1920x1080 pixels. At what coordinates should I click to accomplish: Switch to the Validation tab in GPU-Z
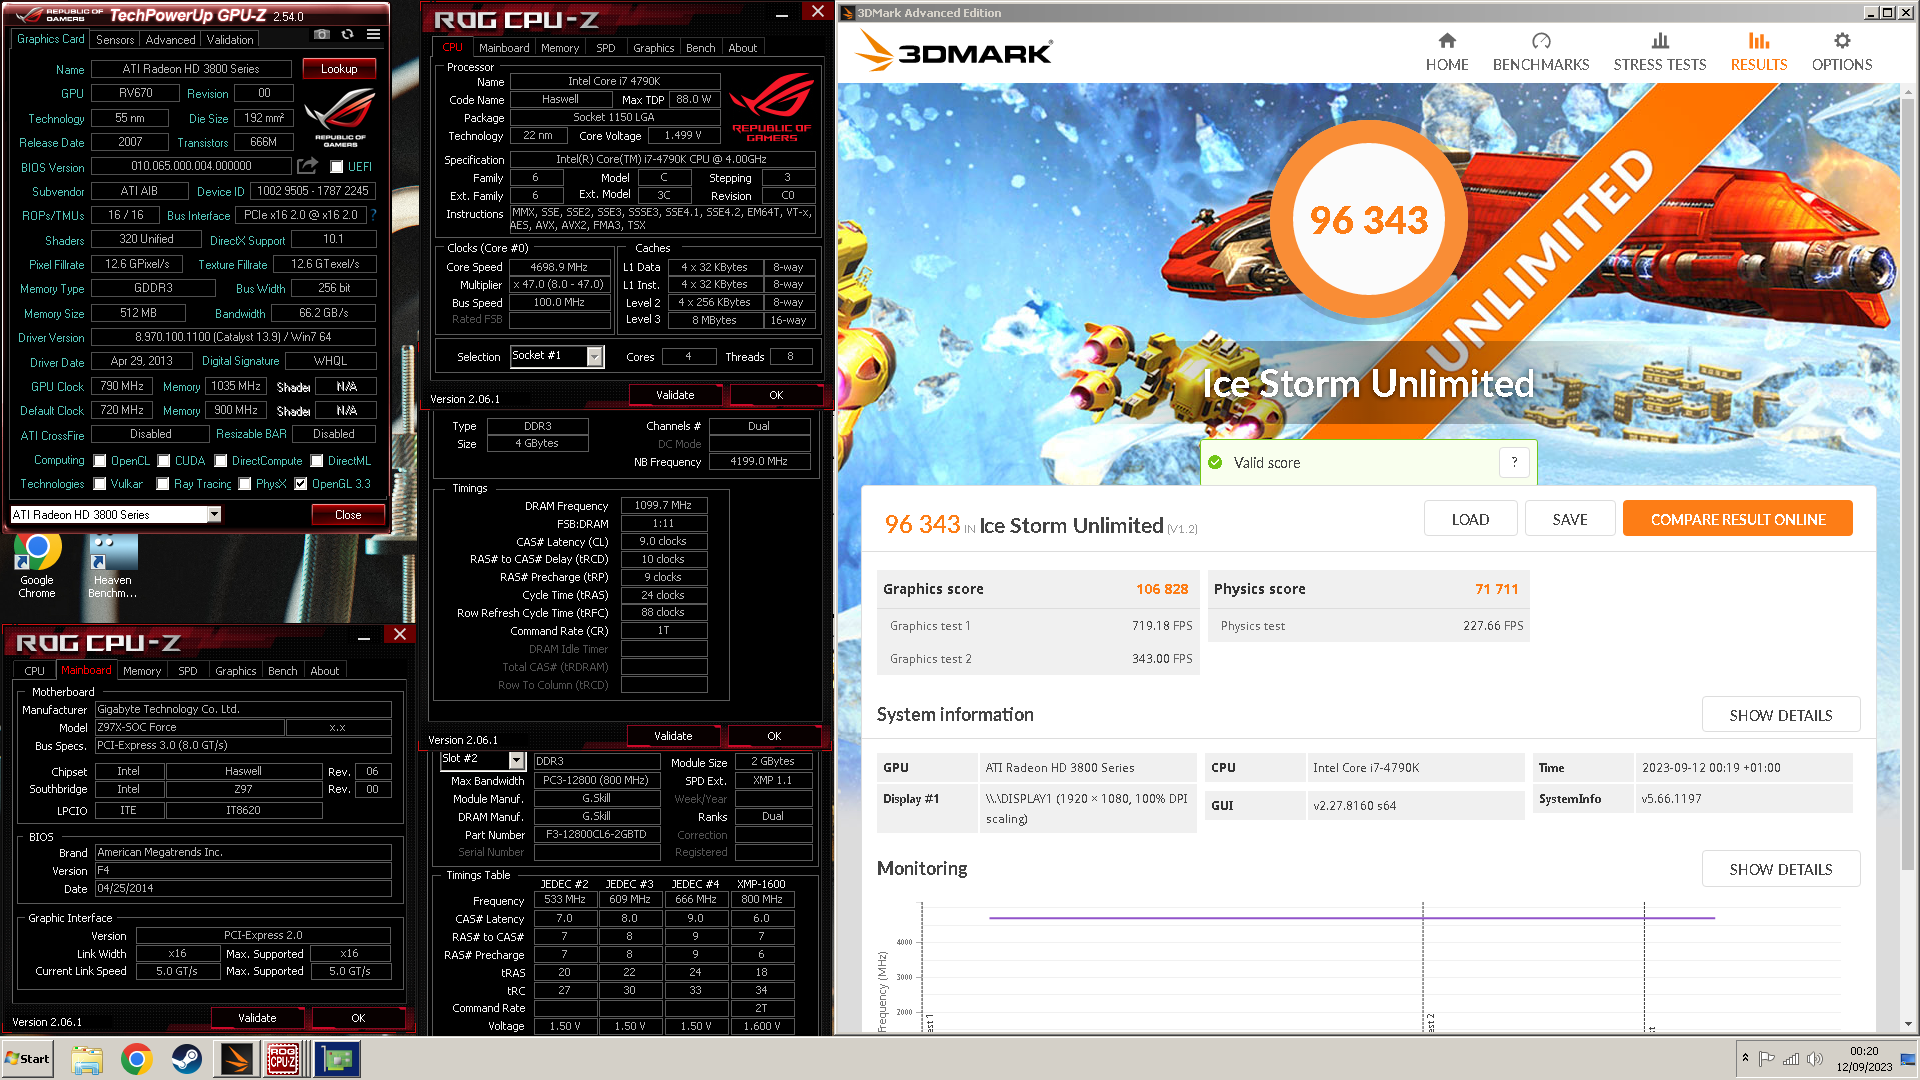(x=230, y=39)
